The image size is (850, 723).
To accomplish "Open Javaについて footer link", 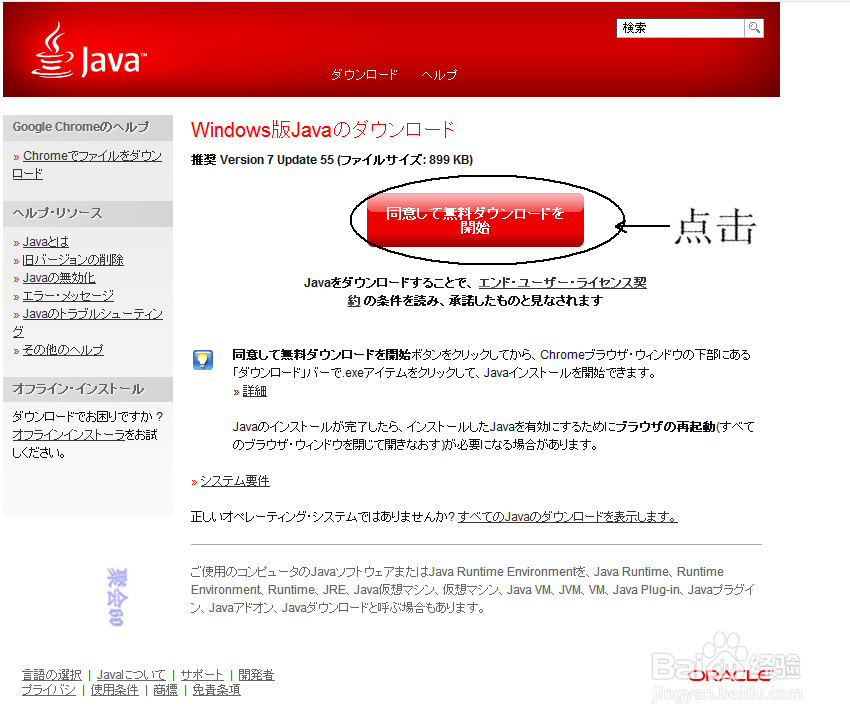I will click(x=131, y=675).
